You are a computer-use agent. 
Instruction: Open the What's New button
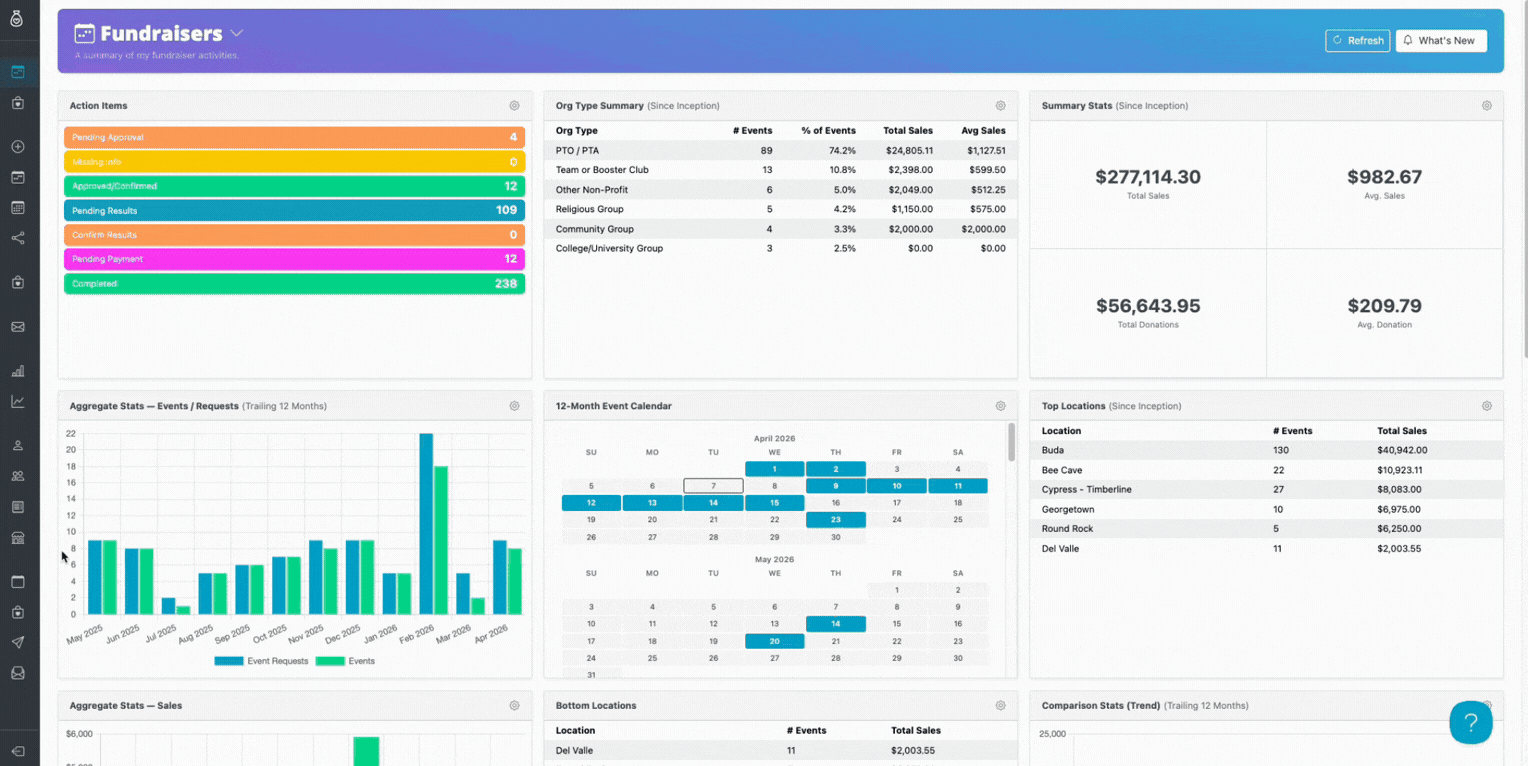click(x=1441, y=41)
